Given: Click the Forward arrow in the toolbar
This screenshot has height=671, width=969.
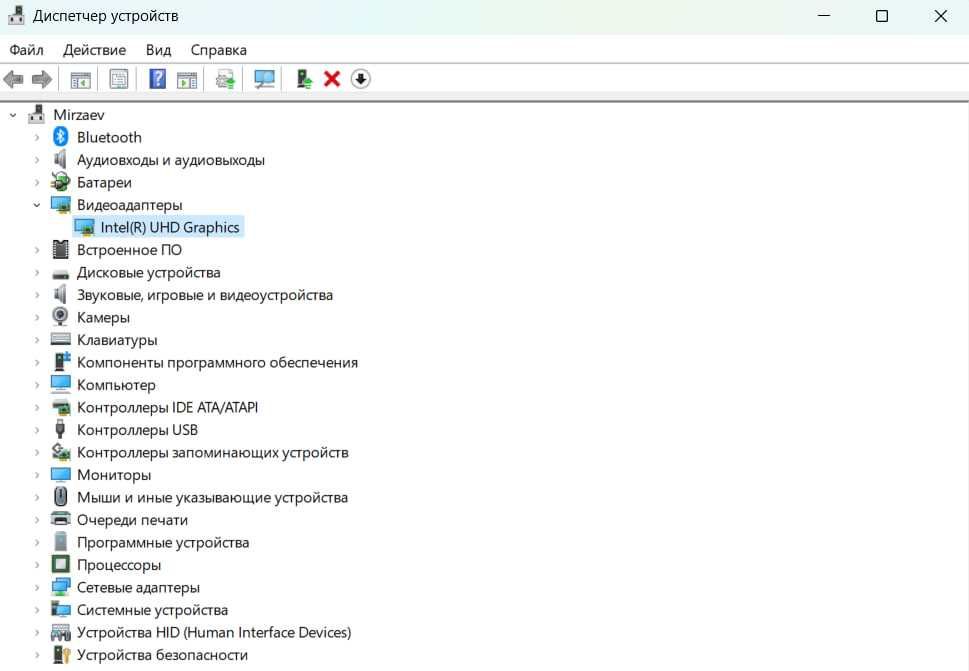Looking at the screenshot, I should 42,79.
